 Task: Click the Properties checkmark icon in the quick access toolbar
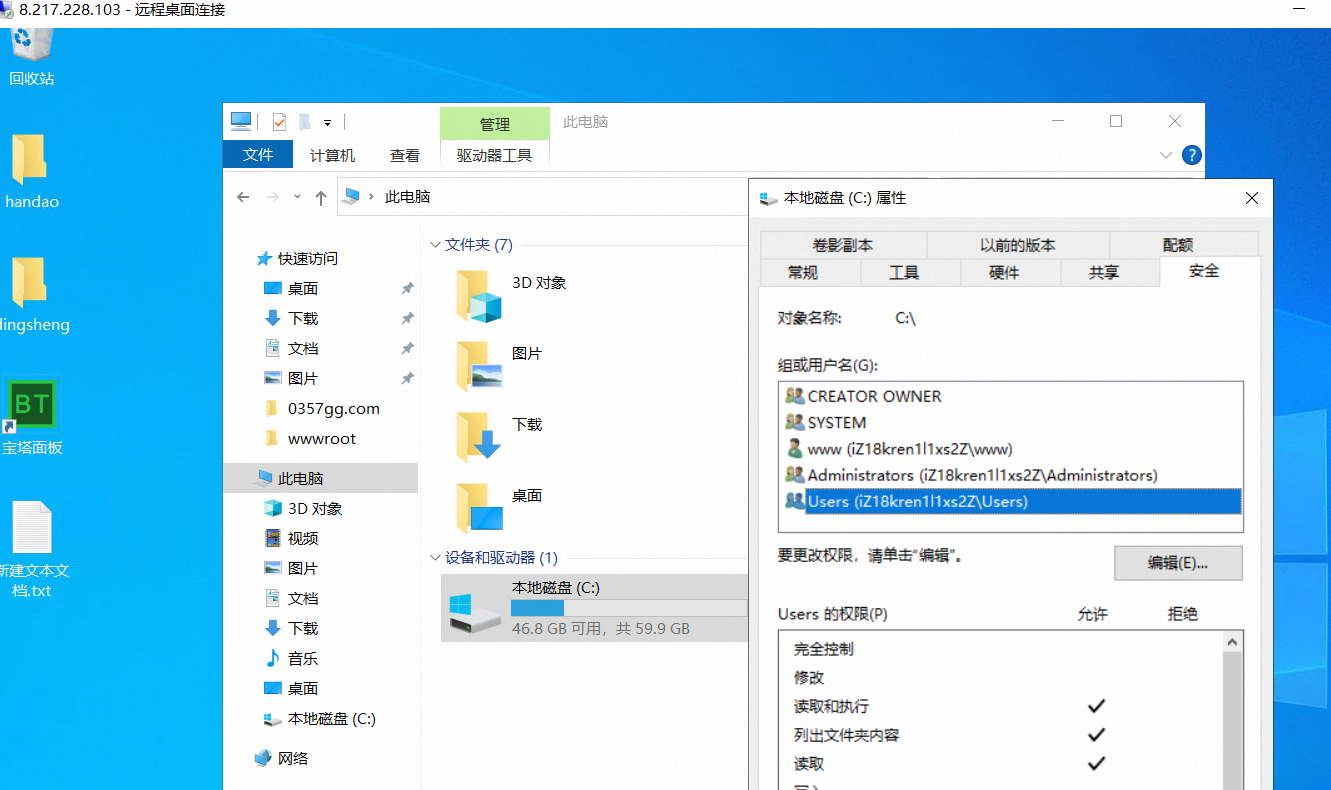[x=279, y=122]
